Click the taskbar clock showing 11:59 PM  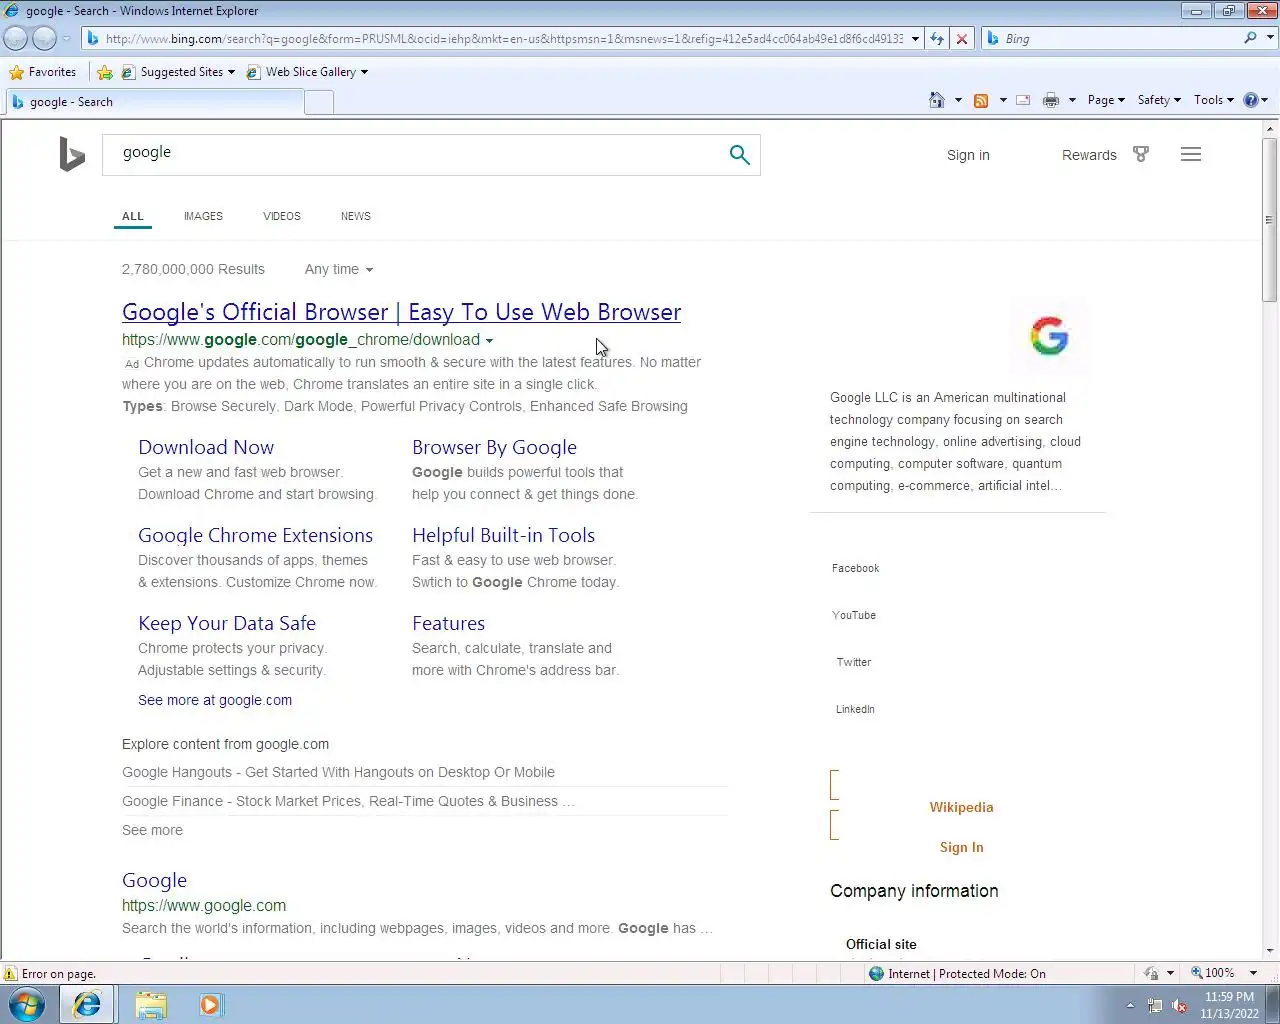(x=1229, y=1005)
